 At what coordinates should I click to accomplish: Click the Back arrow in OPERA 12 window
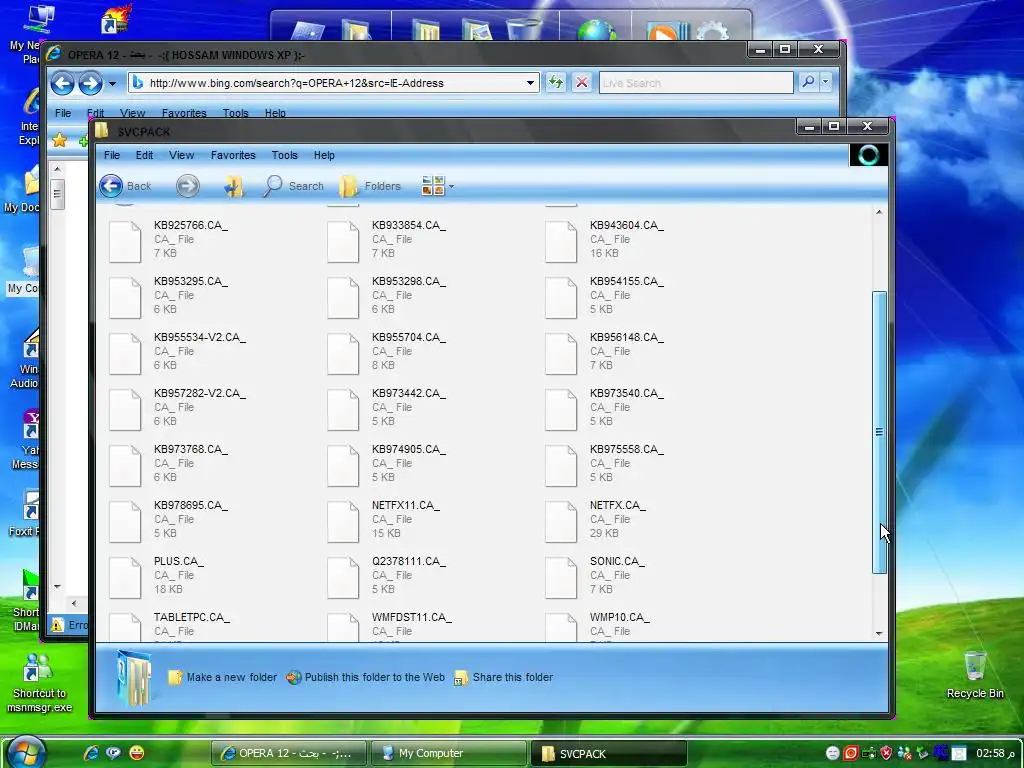click(63, 83)
